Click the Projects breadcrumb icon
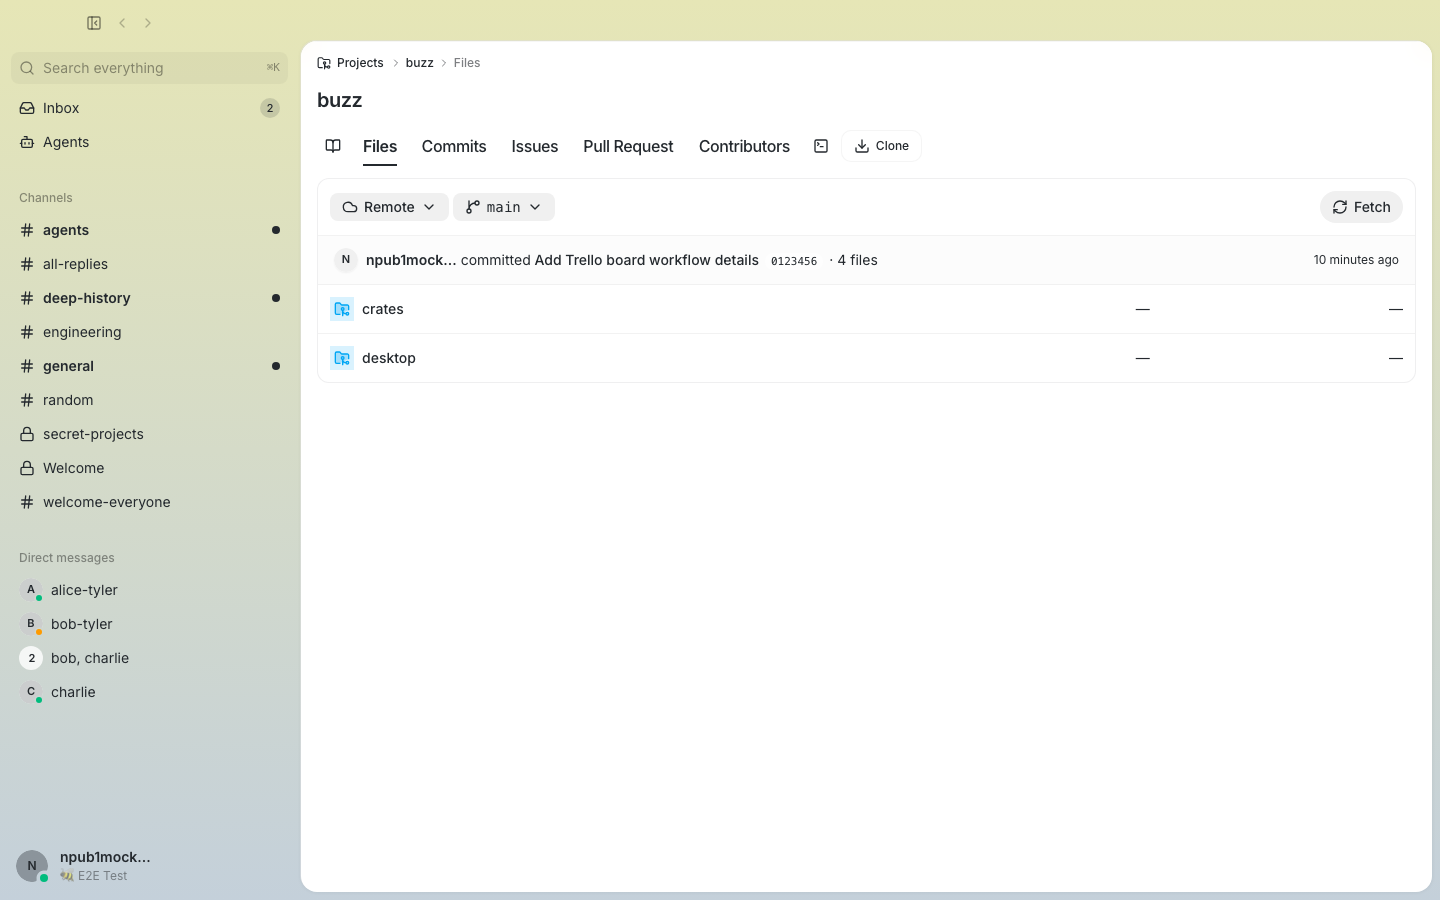Image resolution: width=1440 pixels, height=900 pixels. pyautogui.click(x=324, y=63)
